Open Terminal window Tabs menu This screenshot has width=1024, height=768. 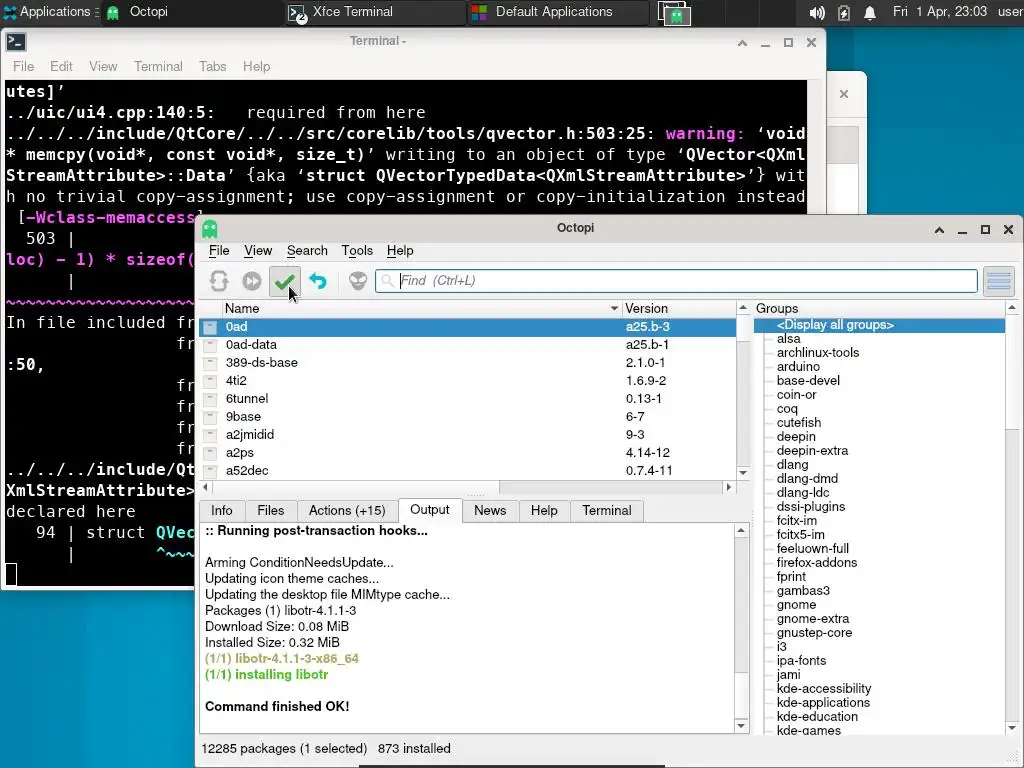(212, 67)
